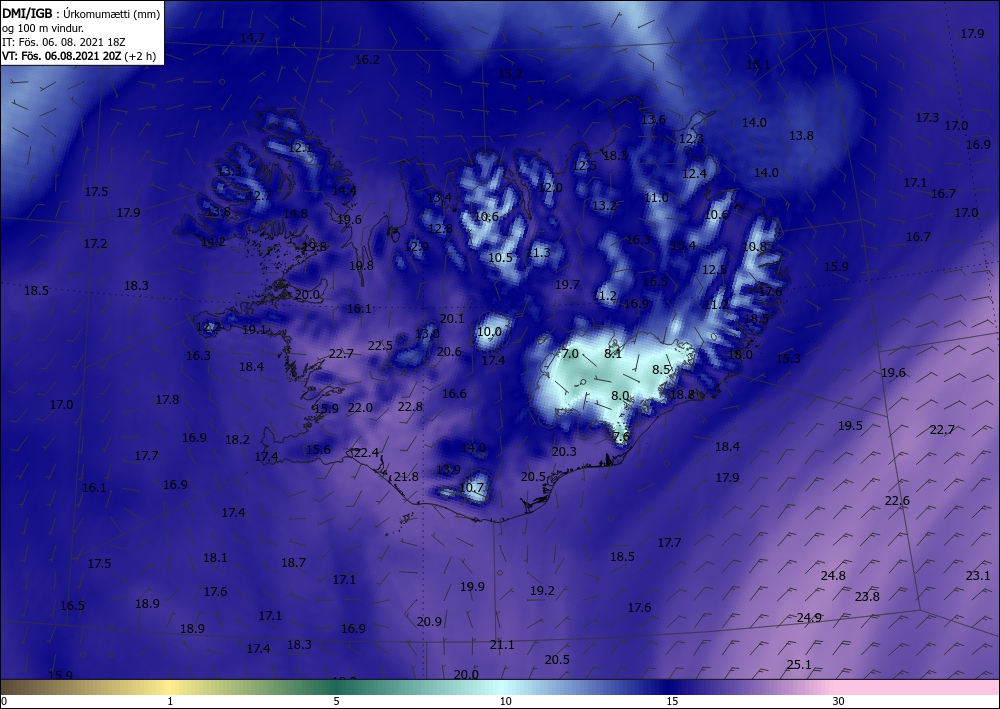1000x709 pixels.
Task: Click the color scale label '1'
Action: pos(170,701)
